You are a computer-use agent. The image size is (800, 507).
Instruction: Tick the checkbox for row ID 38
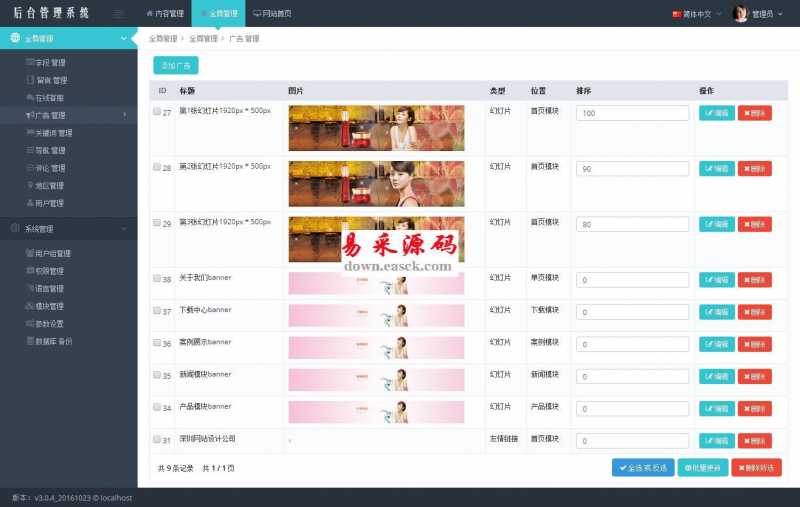(x=157, y=278)
